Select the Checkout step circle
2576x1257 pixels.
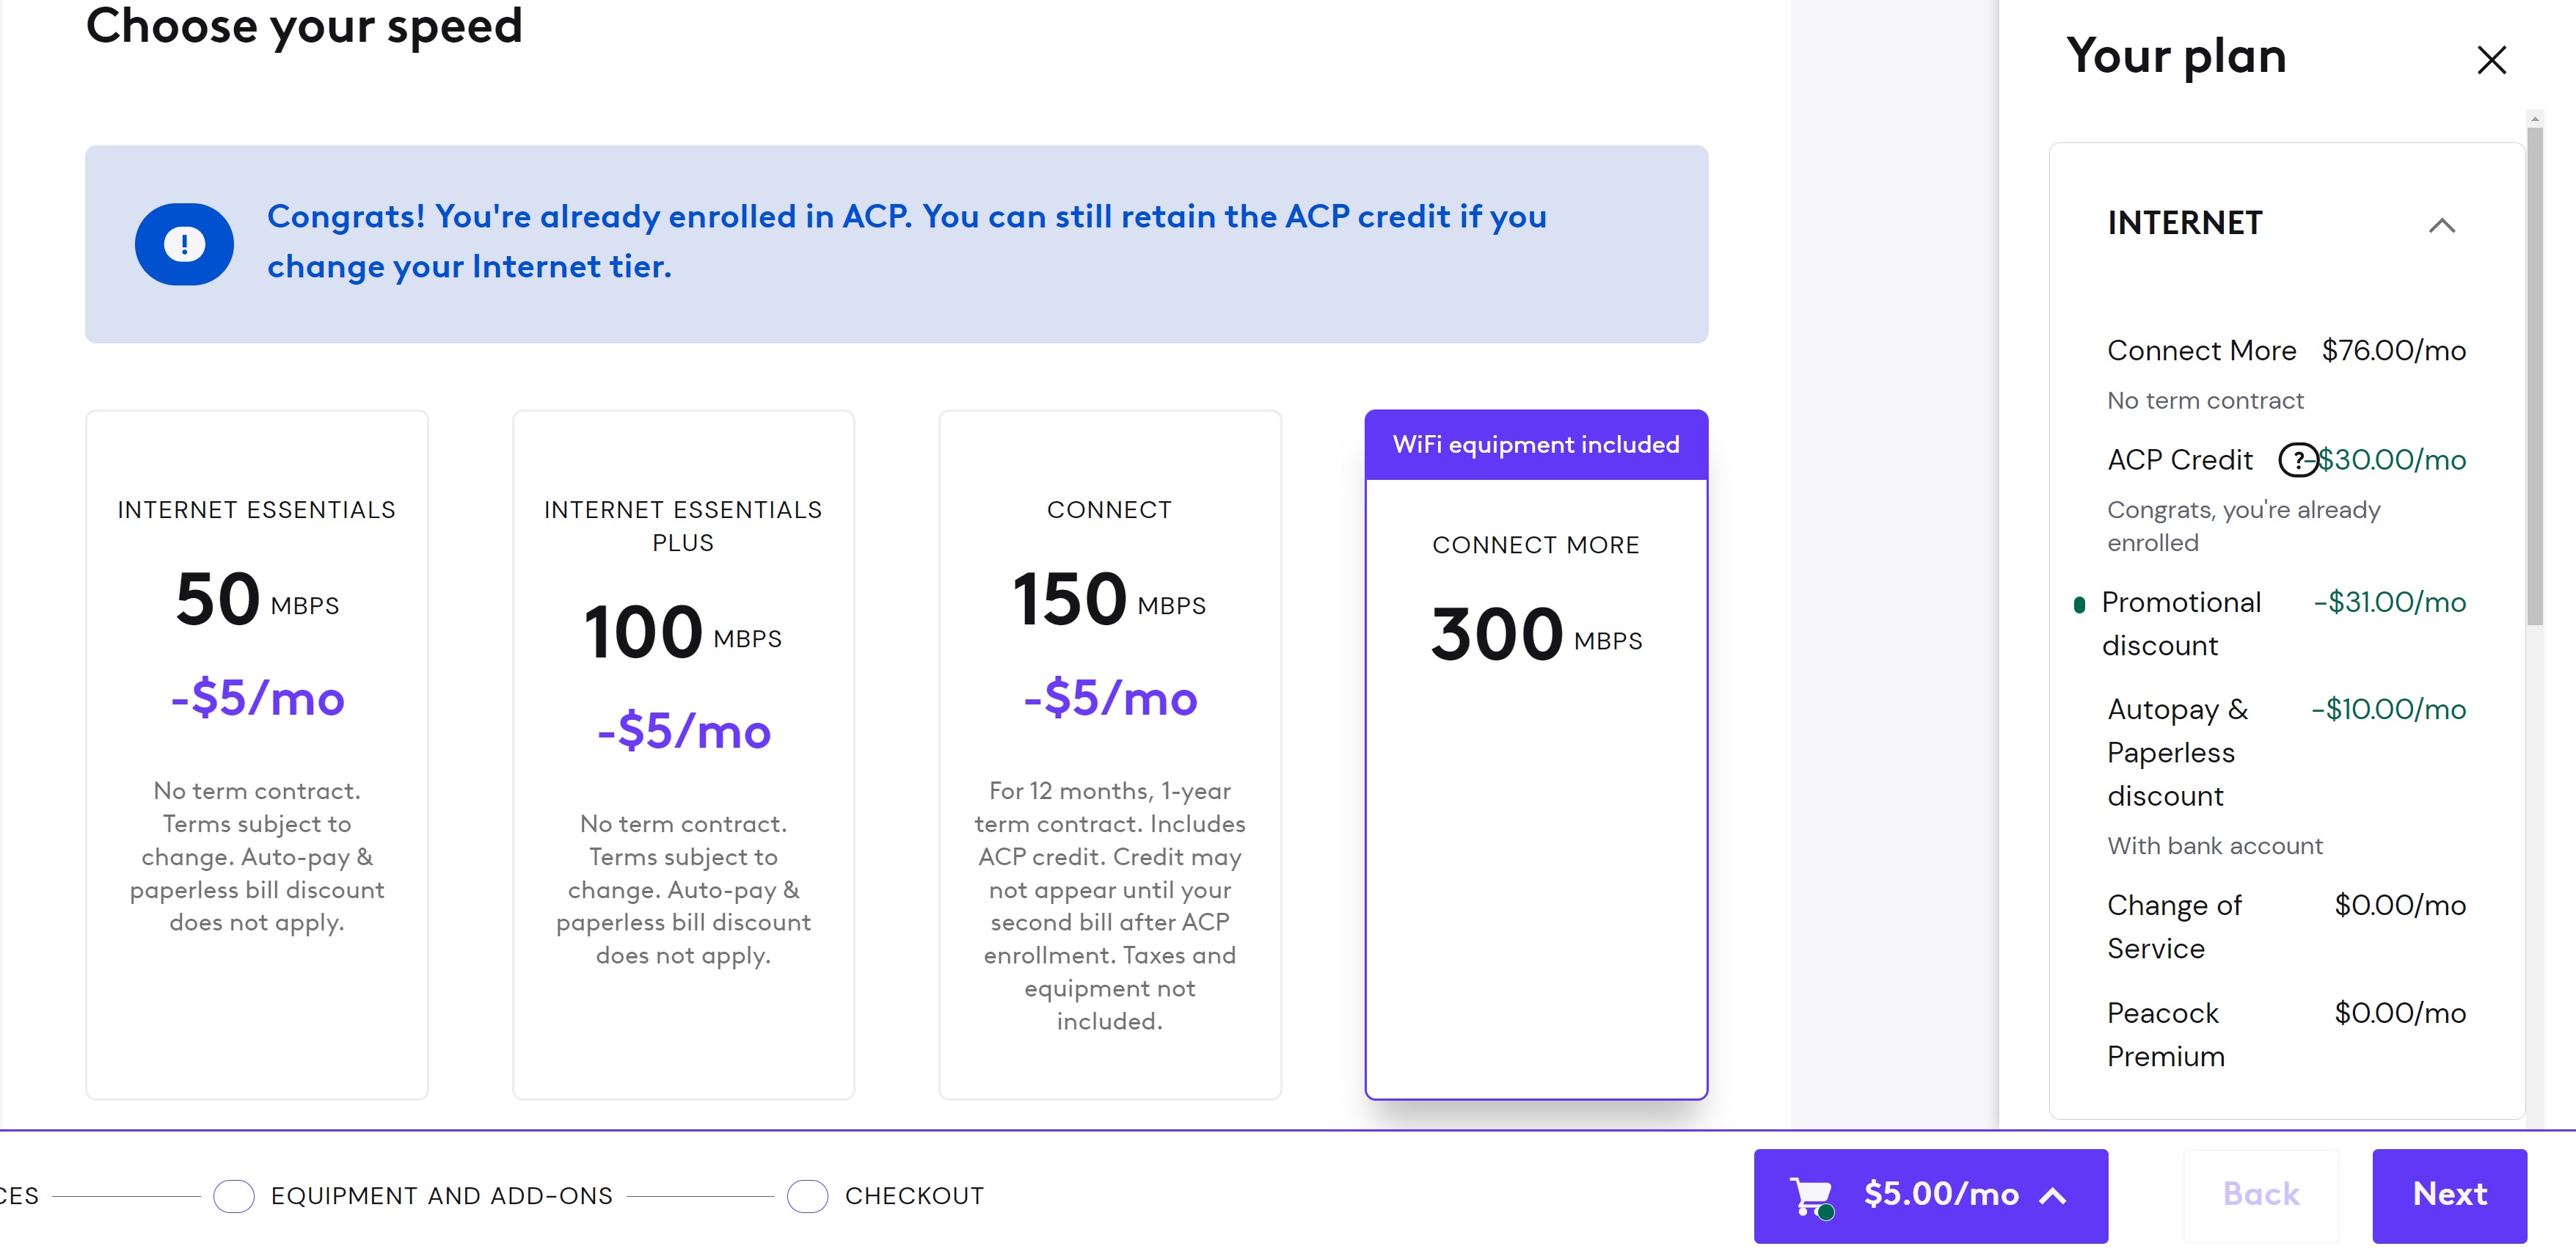[x=807, y=1195]
